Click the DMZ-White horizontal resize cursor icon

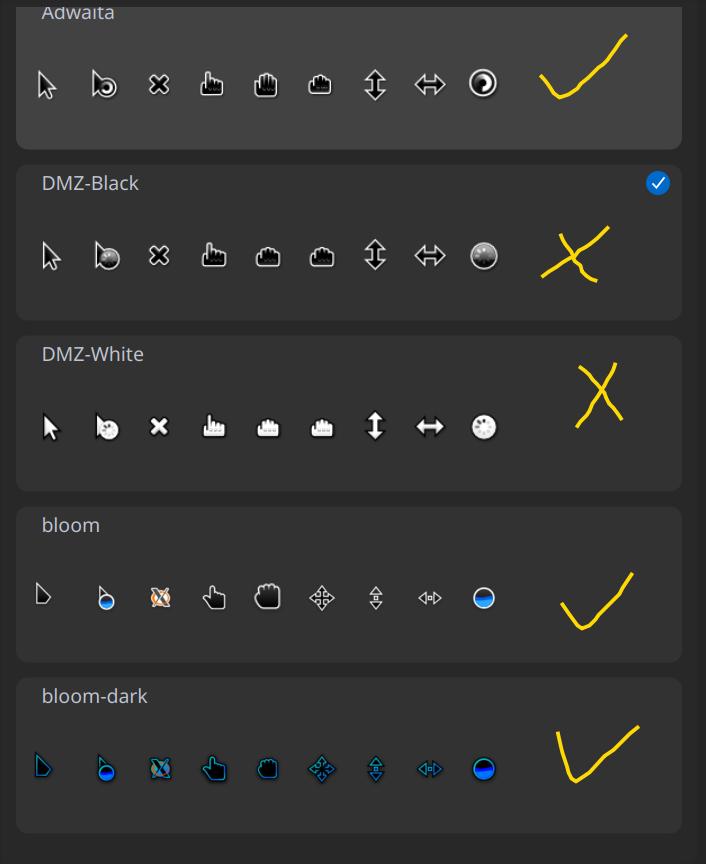pos(429,427)
